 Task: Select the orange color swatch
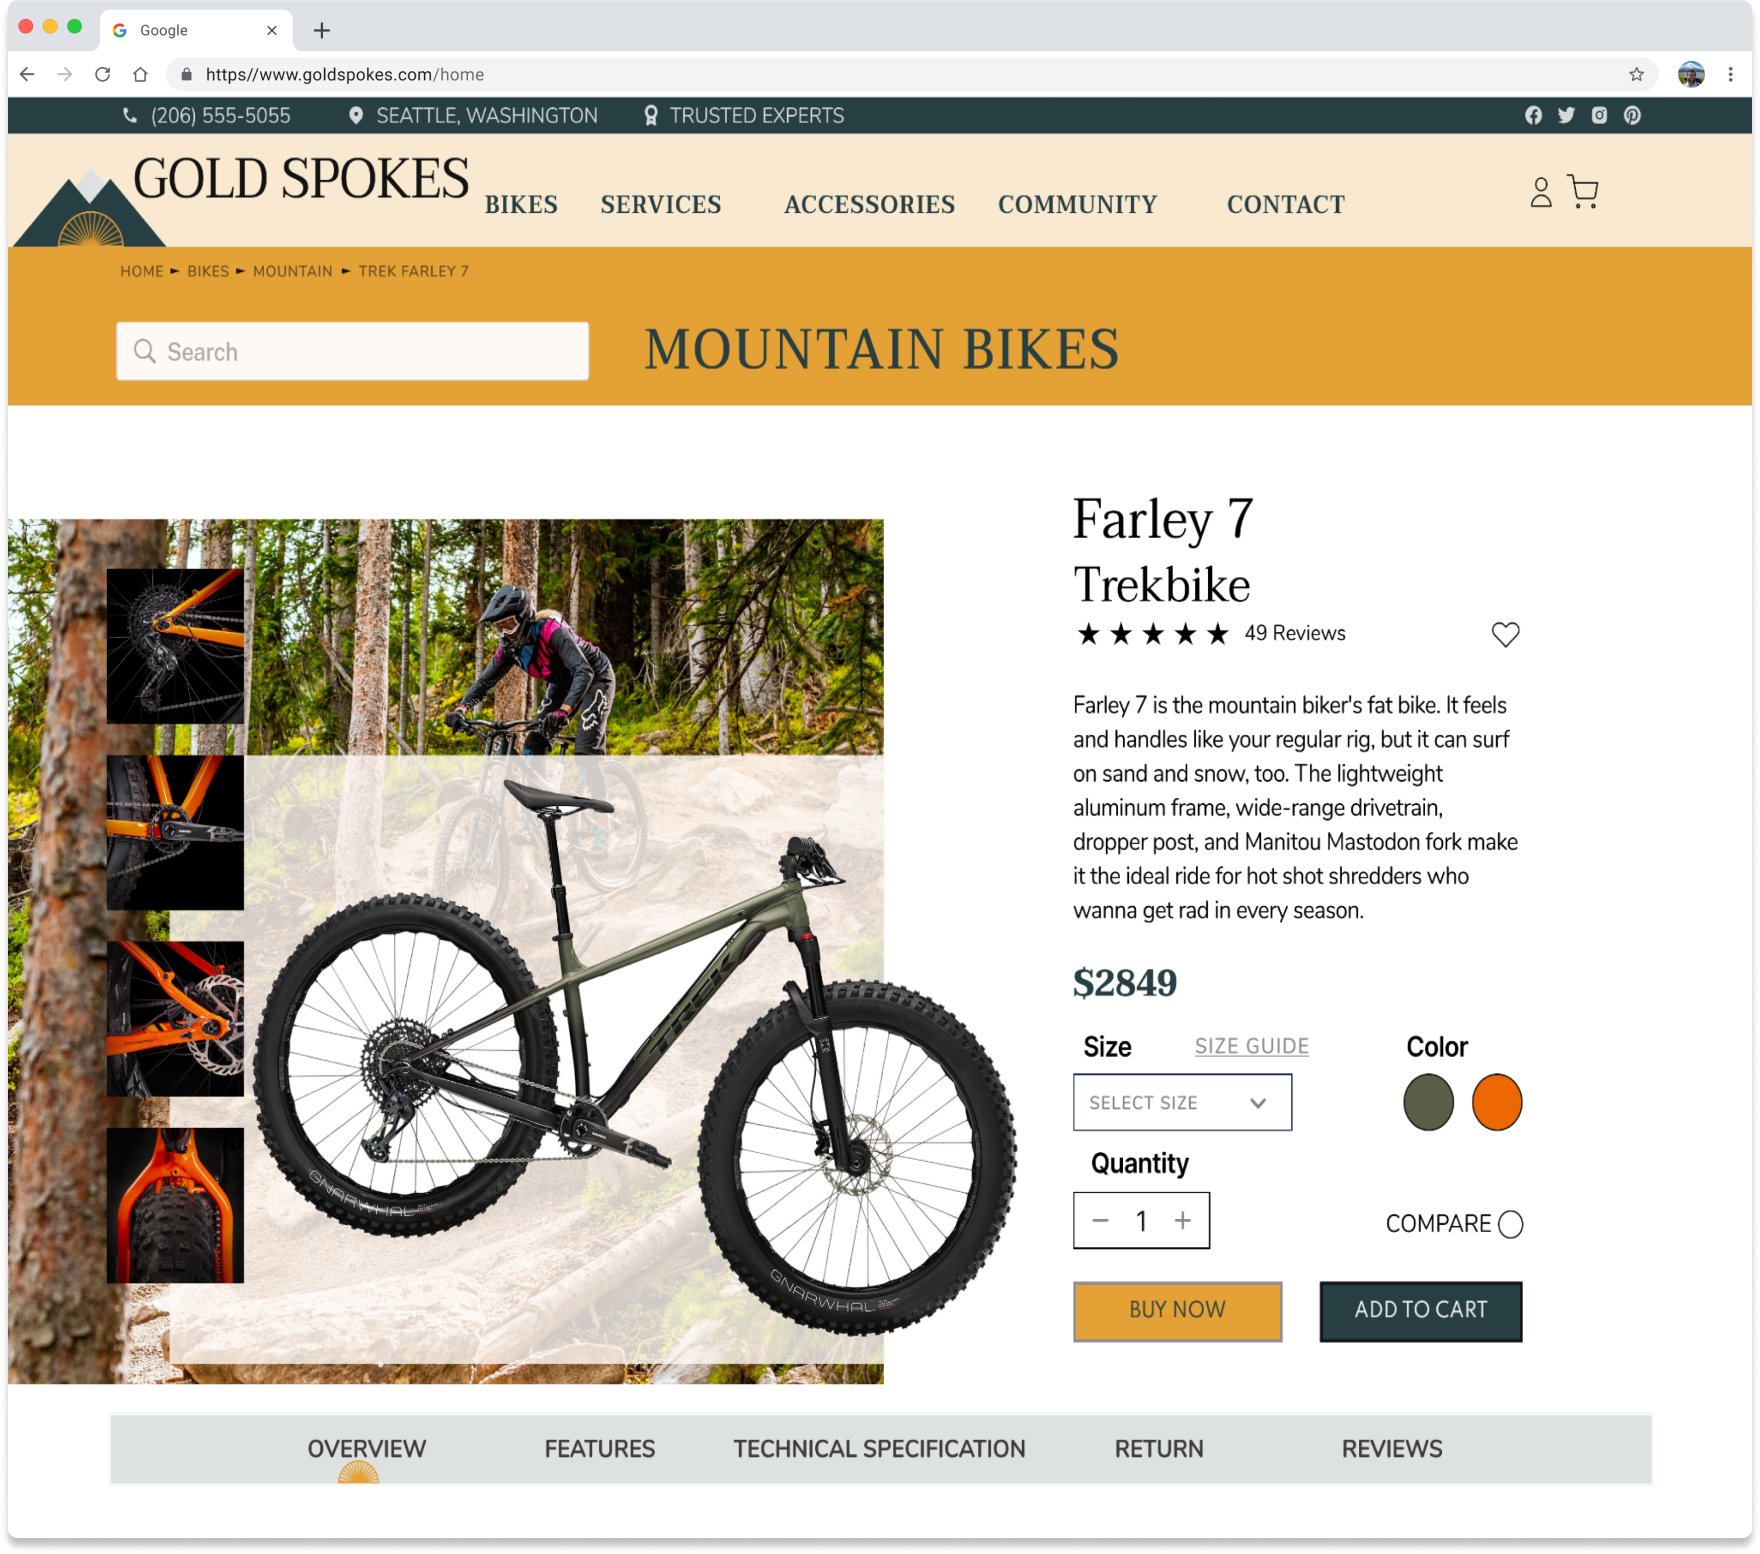(1496, 1102)
